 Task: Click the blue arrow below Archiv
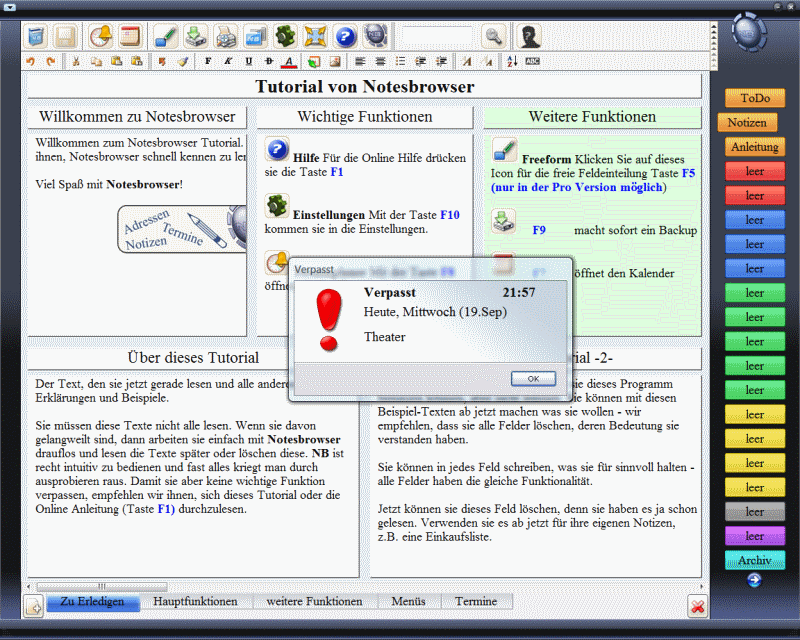[x=755, y=580]
